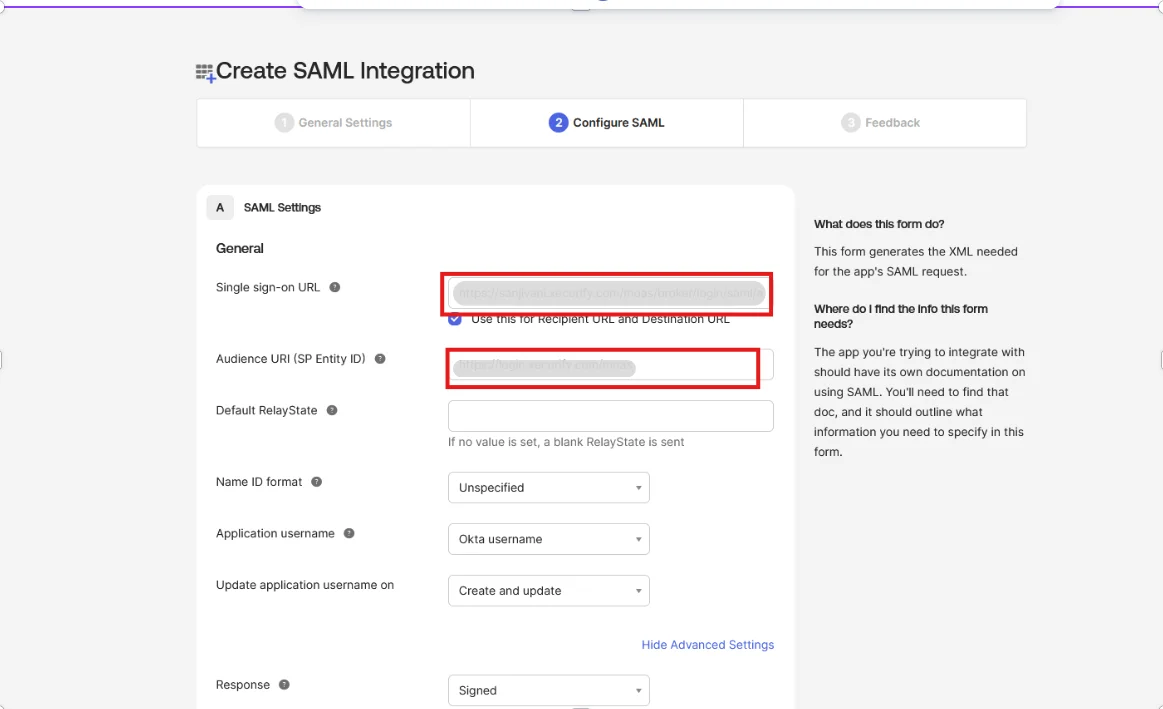Open the Application username help tooltip

[x=347, y=533]
